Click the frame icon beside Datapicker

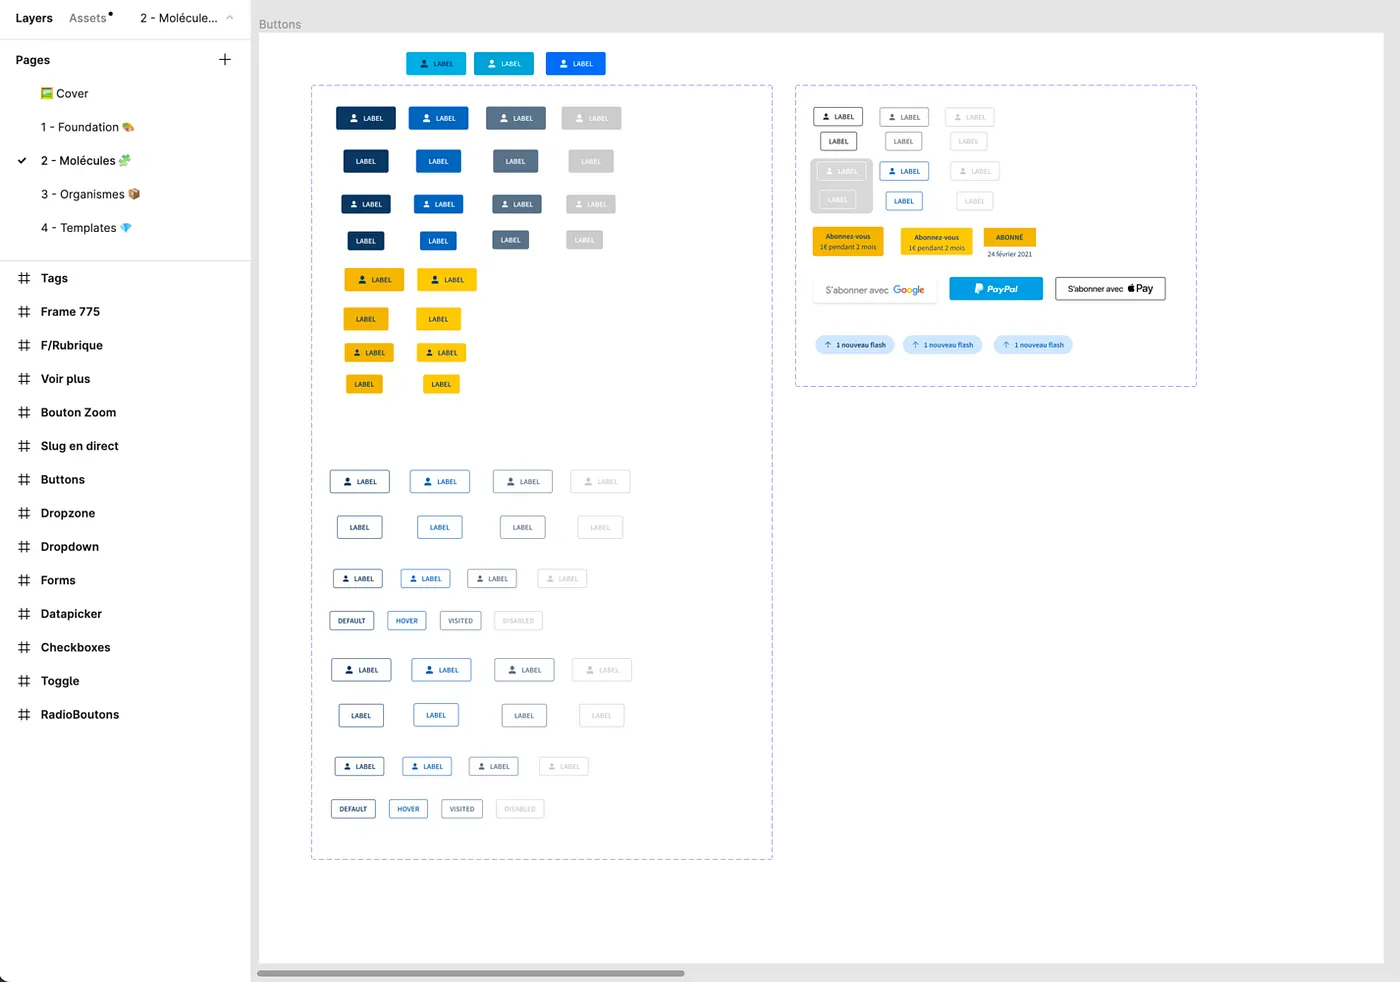pos(24,614)
